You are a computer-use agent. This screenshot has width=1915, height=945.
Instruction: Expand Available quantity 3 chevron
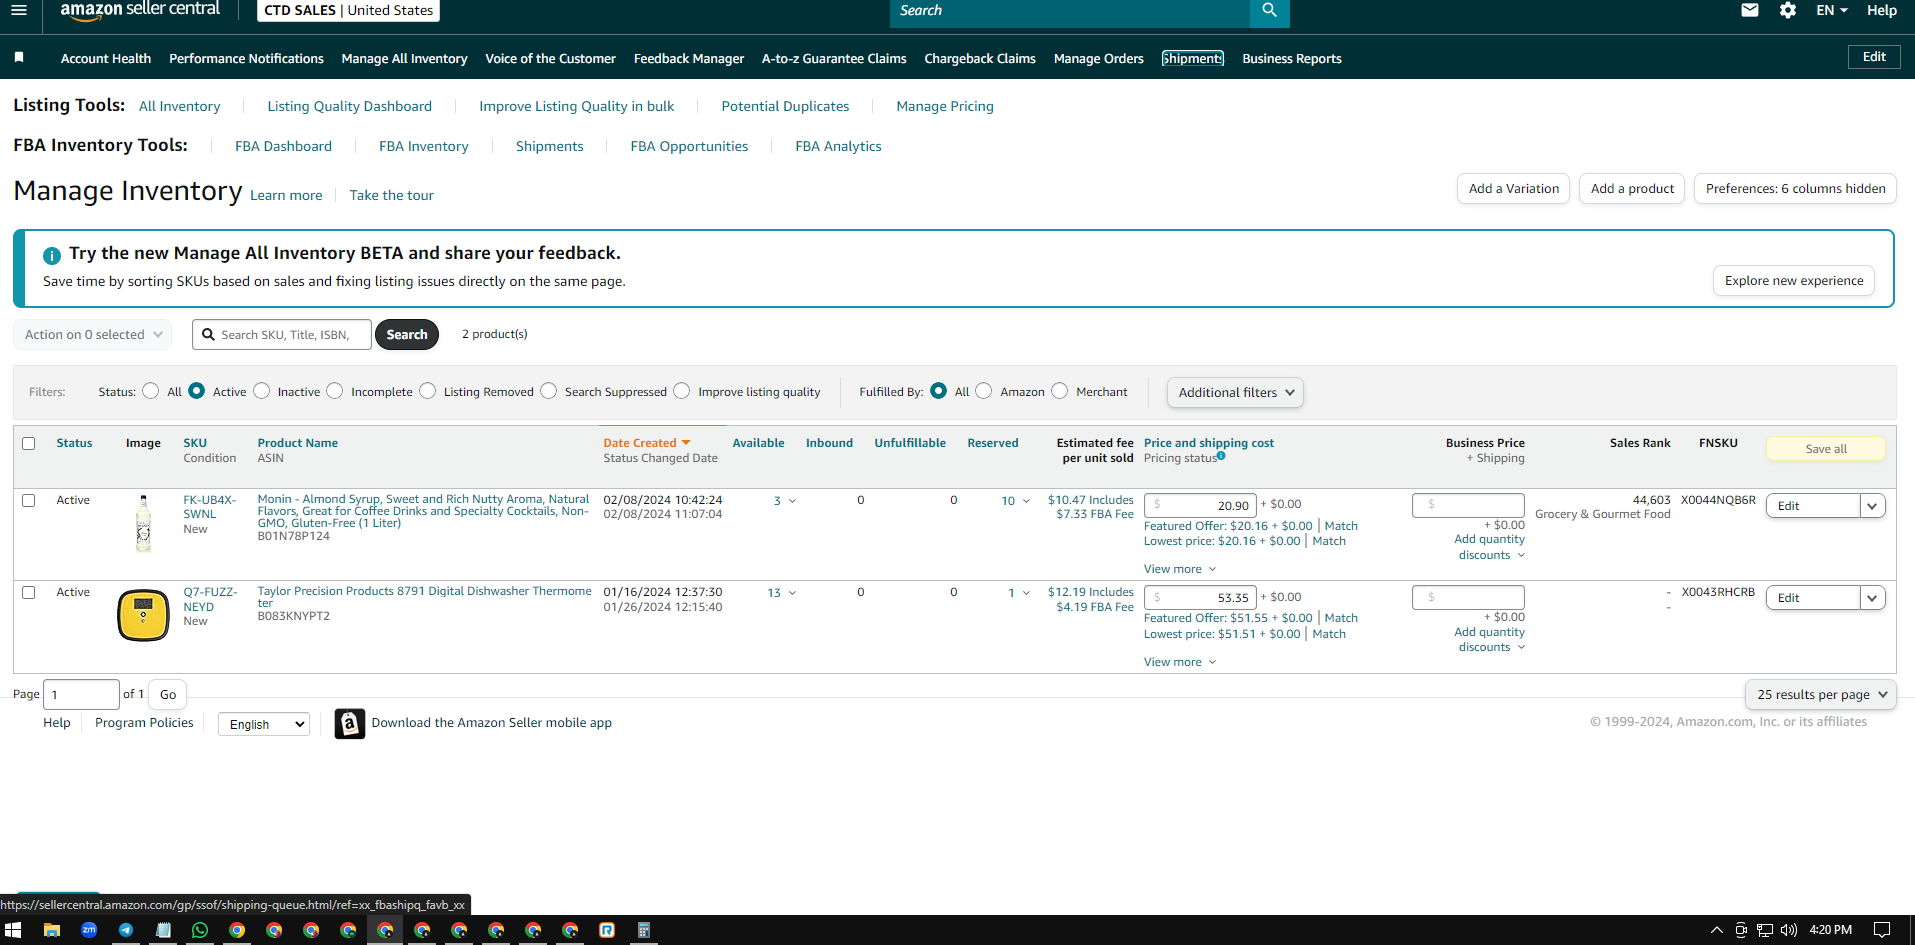click(792, 501)
